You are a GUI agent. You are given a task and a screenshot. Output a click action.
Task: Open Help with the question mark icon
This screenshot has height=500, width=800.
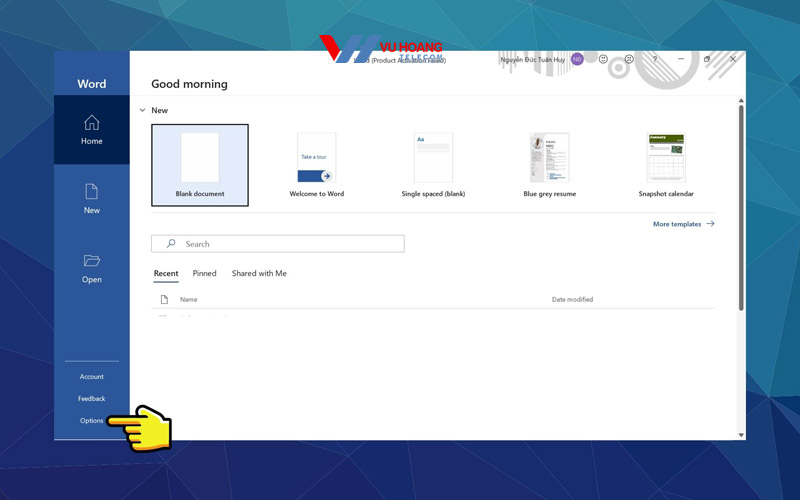655,60
